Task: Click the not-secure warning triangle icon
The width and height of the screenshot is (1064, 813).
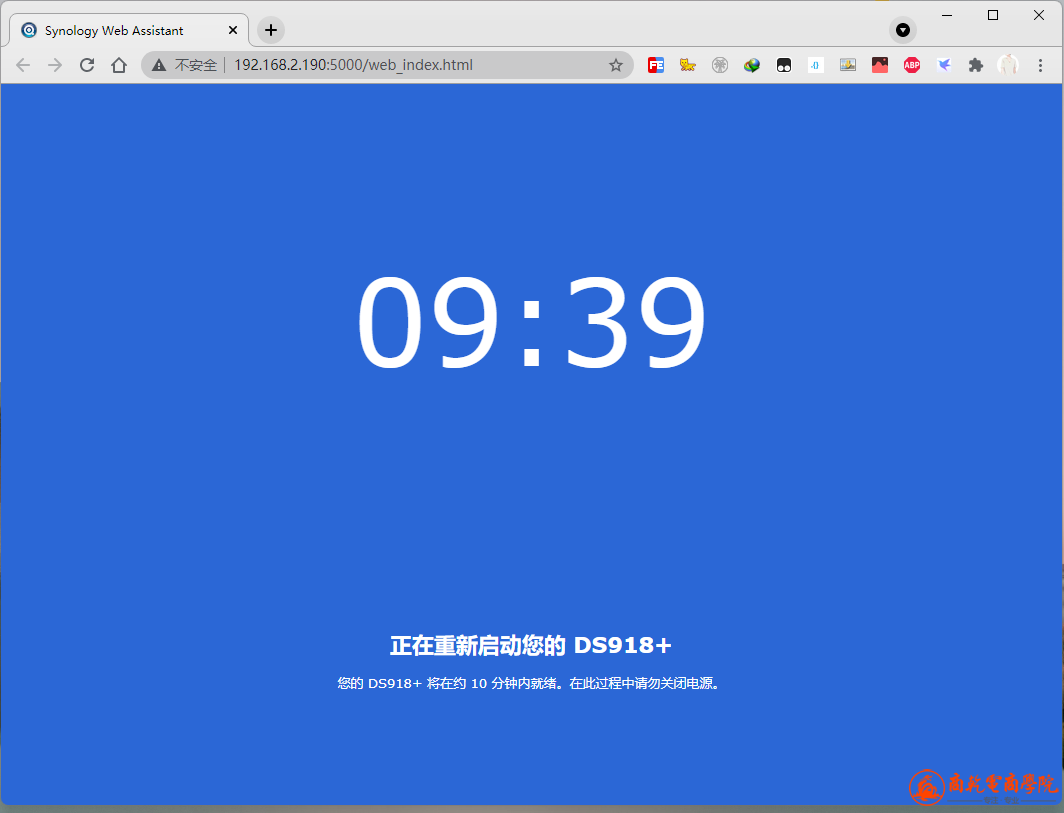Action: point(159,65)
